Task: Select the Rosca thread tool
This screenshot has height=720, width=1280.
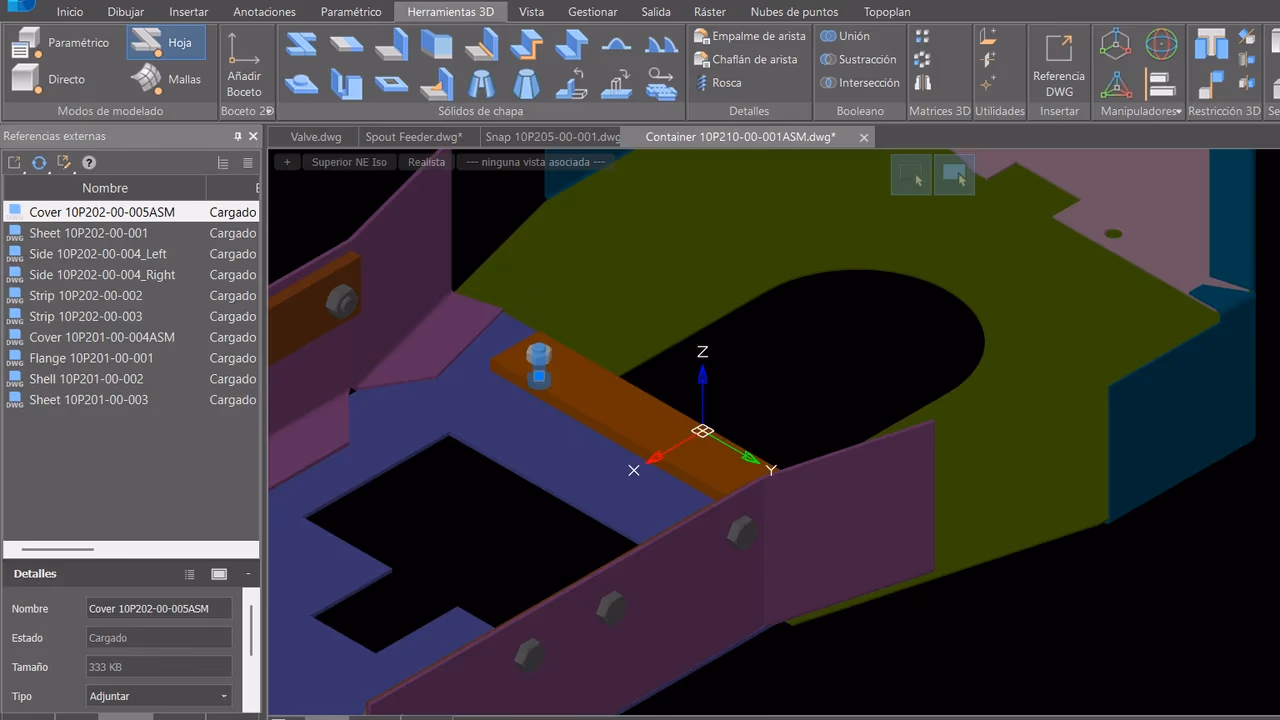Action: 718,83
